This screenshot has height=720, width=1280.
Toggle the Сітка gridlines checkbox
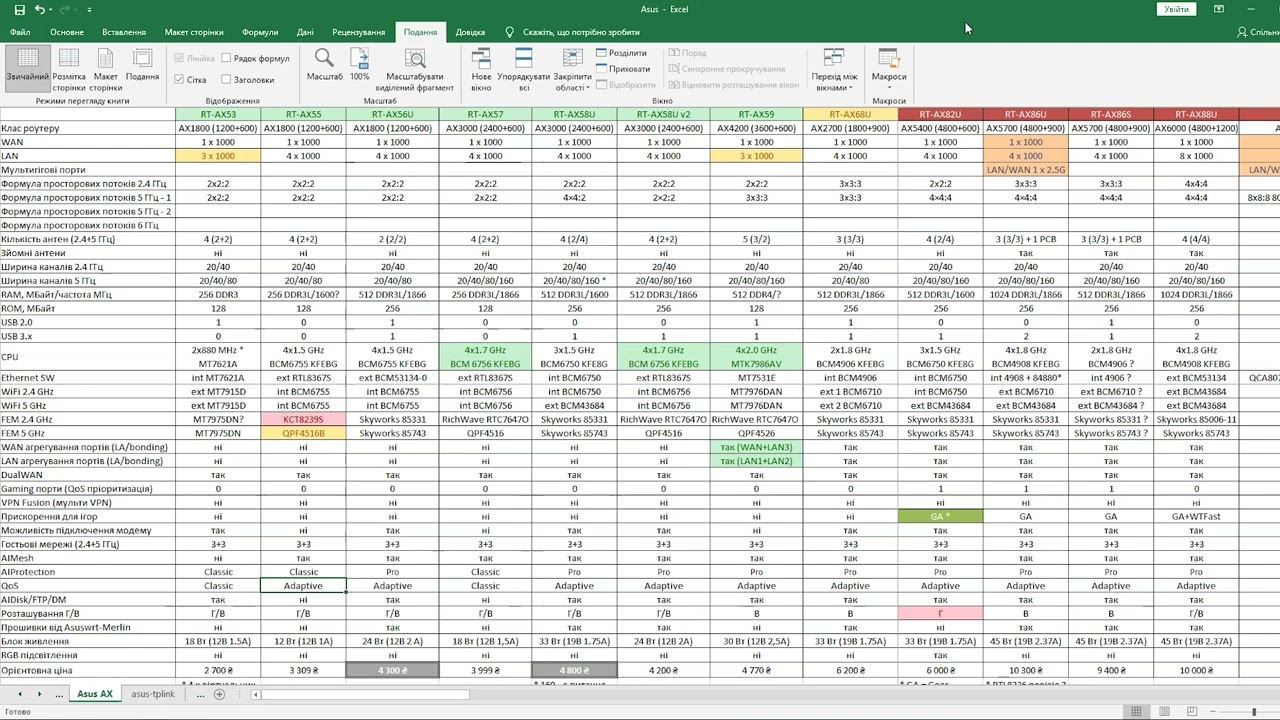191,79
